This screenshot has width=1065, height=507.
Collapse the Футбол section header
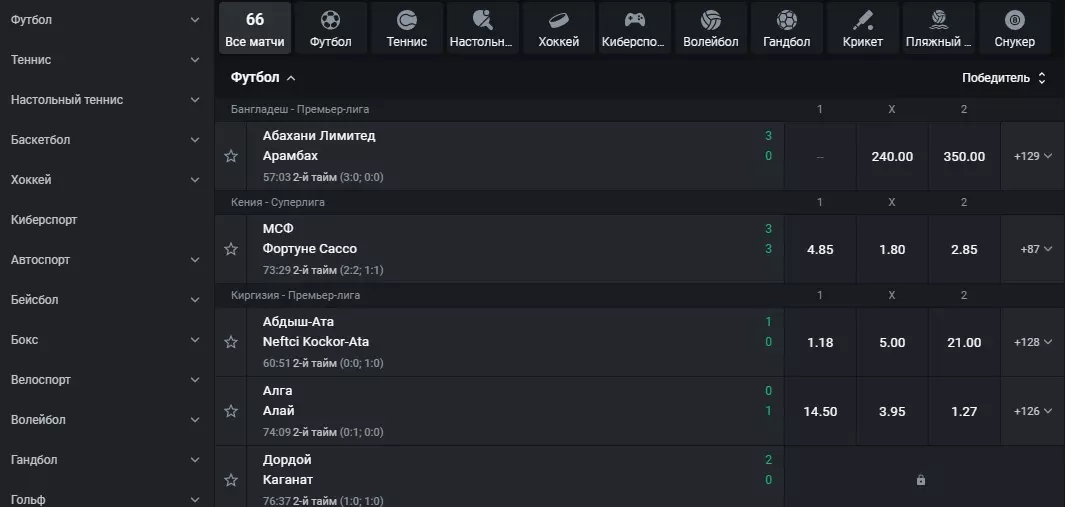point(263,78)
